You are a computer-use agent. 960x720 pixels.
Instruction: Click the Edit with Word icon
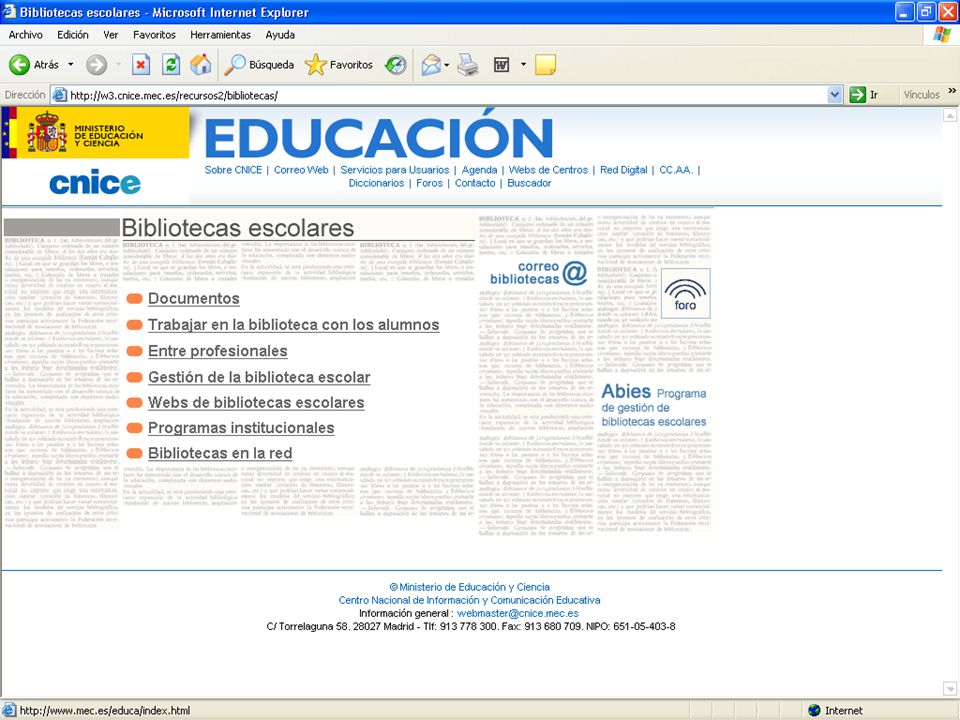pos(501,64)
